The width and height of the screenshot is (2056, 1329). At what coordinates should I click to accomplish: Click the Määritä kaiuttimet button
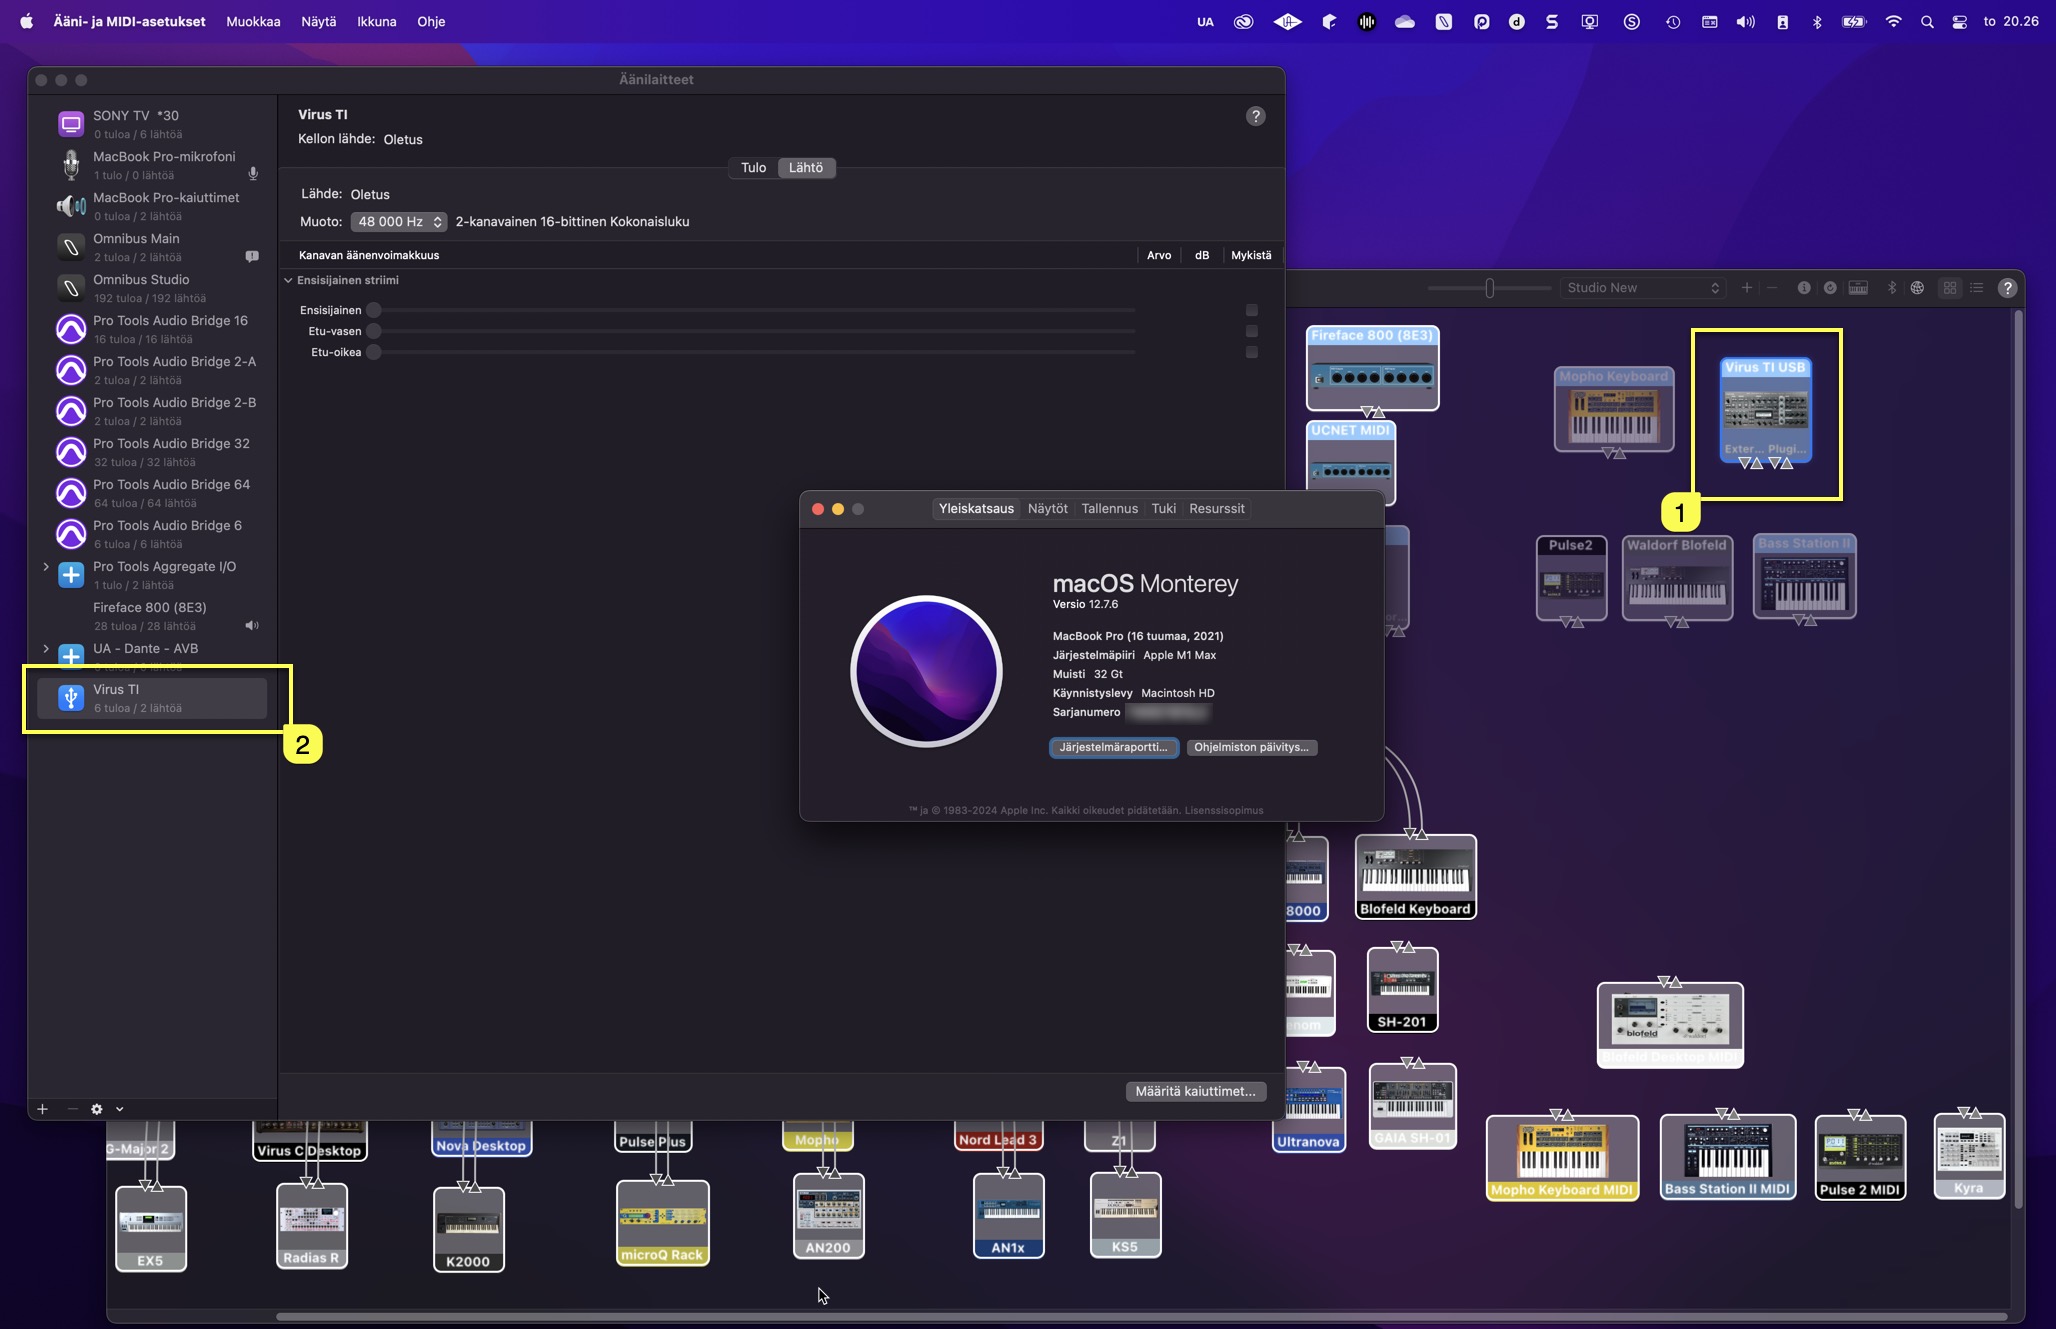click(1195, 1091)
